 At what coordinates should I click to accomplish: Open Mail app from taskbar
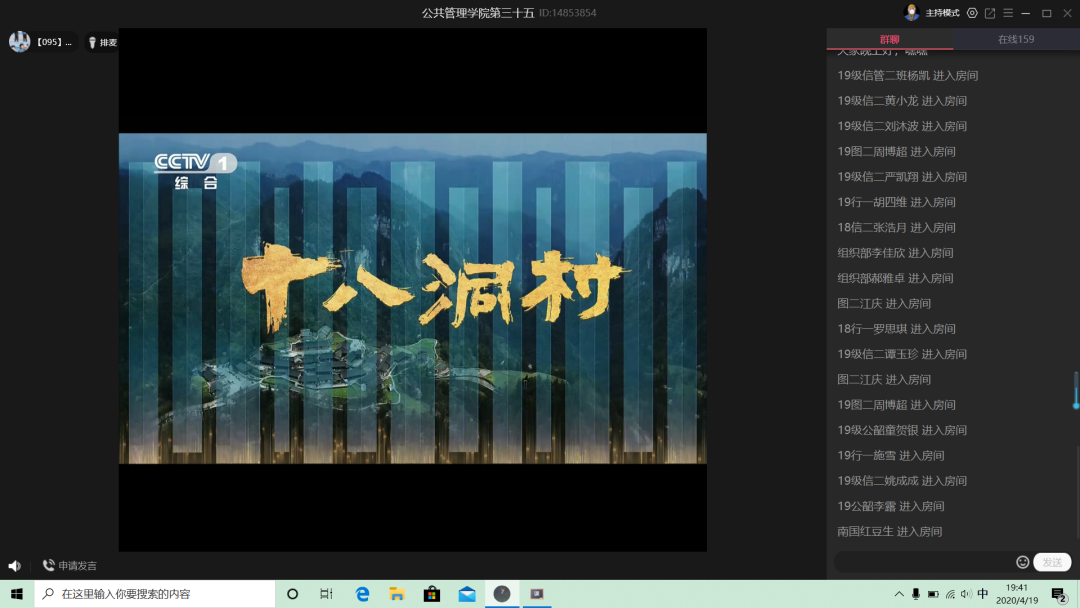point(467,594)
